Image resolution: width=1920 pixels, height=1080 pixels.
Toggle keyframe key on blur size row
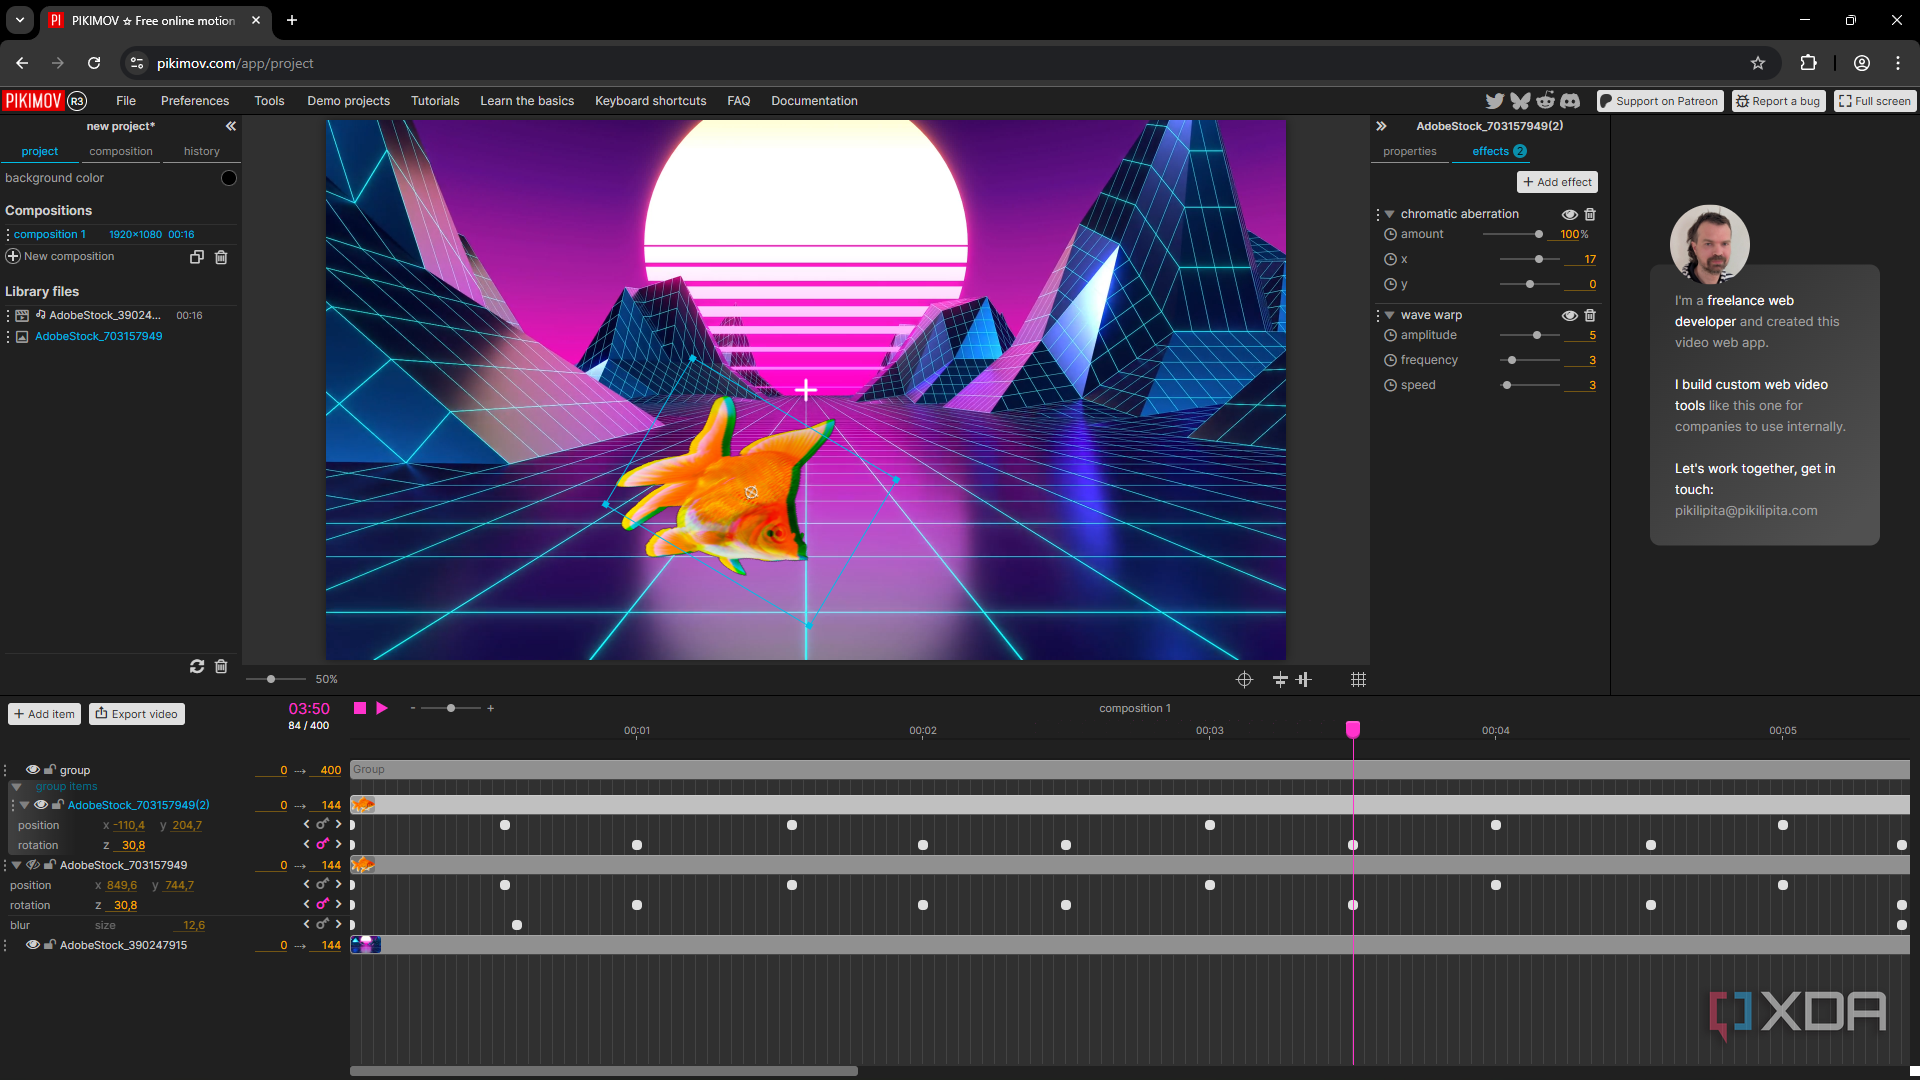[322, 925]
